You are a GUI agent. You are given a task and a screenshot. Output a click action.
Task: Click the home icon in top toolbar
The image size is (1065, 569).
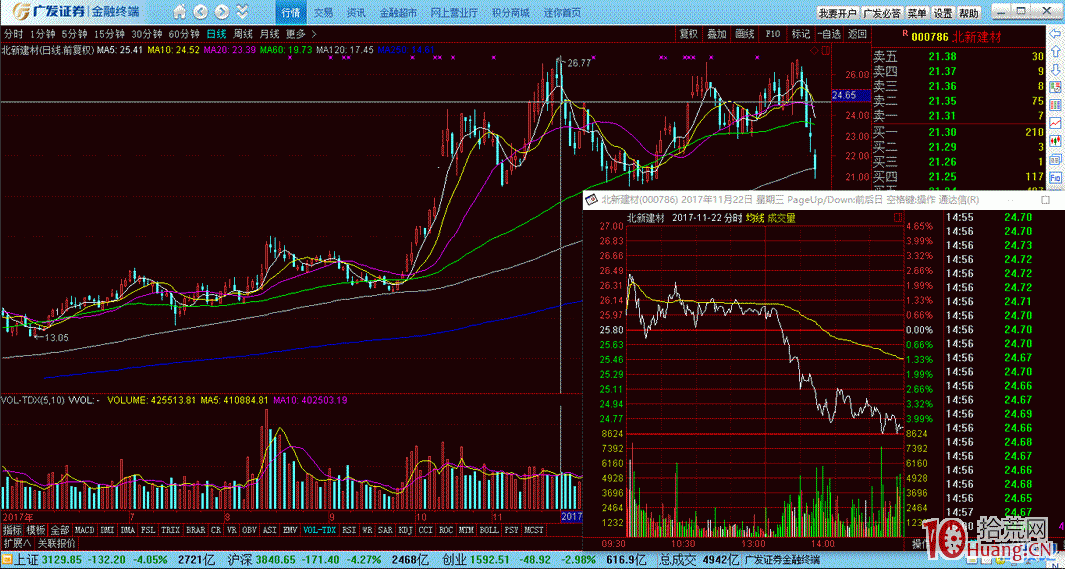[179, 12]
